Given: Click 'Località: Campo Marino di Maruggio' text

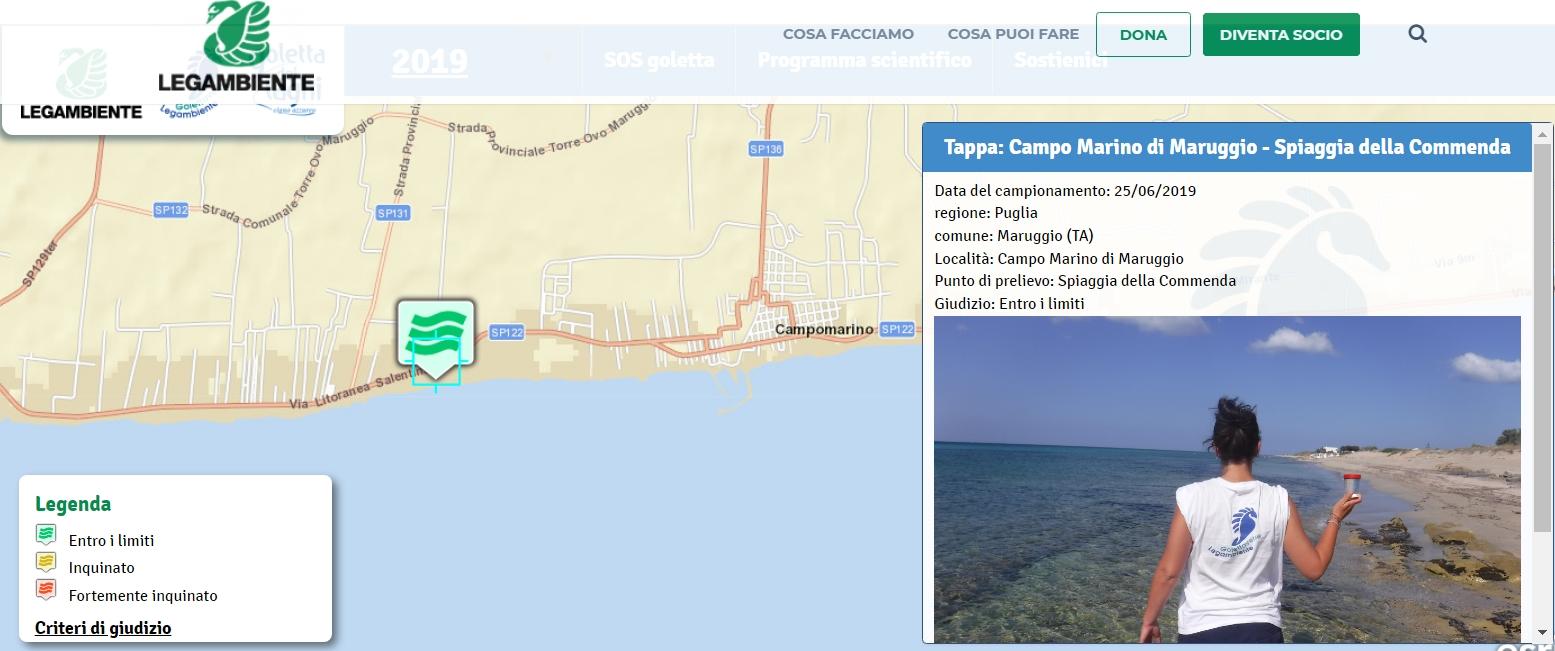Looking at the screenshot, I should coord(1059,258).
